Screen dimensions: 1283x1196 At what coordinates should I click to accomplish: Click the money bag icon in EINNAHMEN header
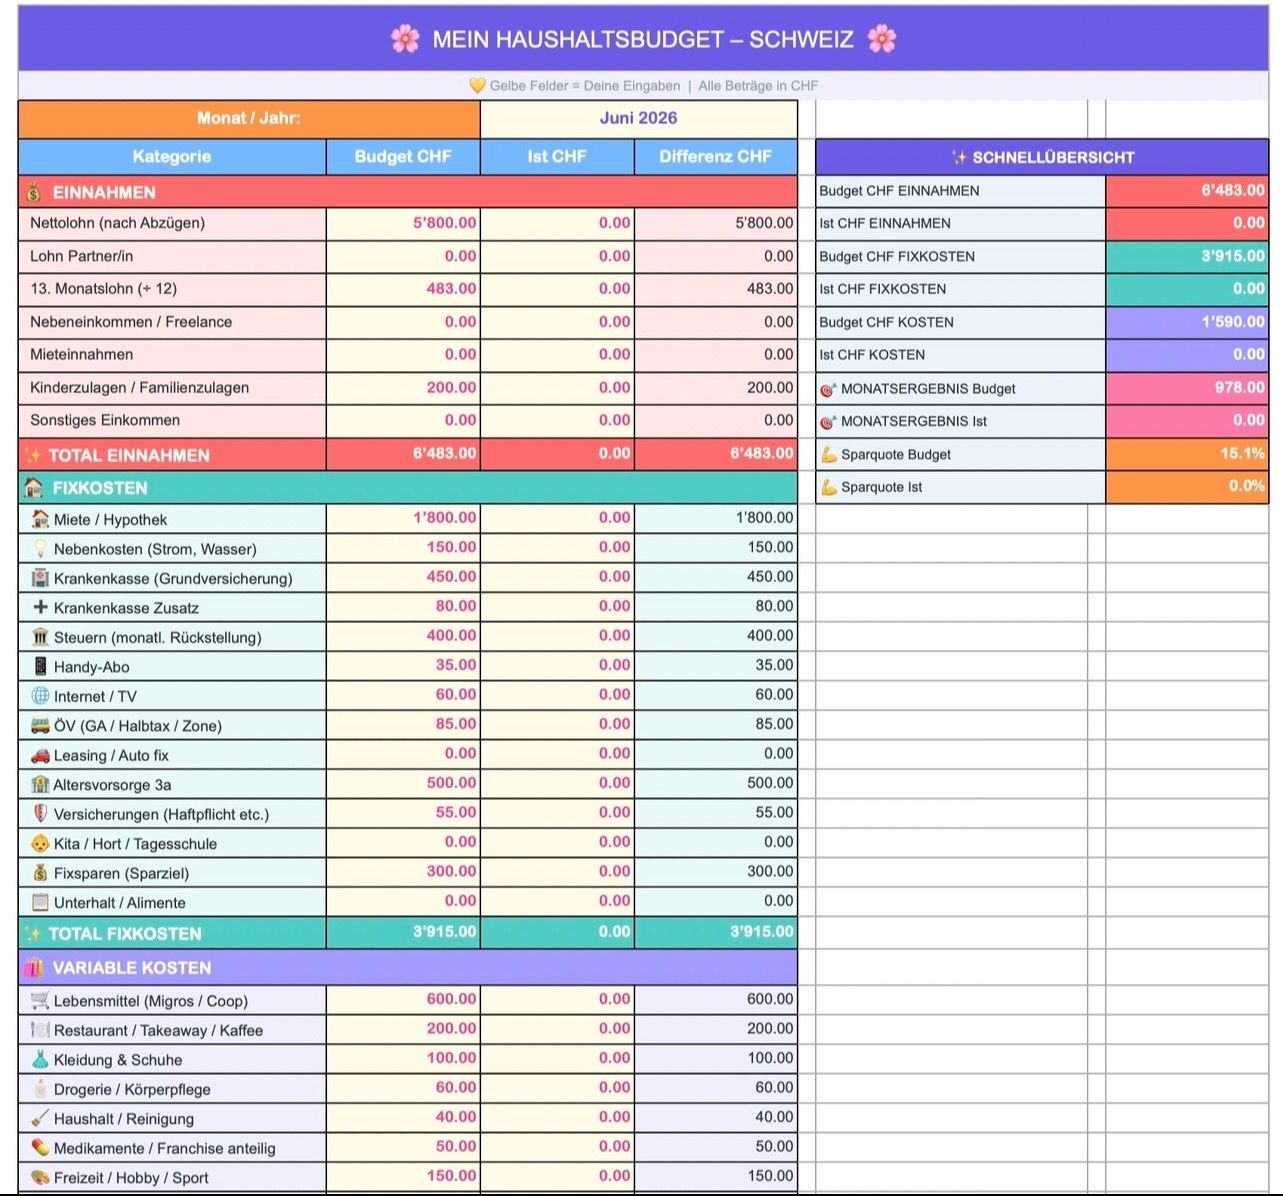tap(34, 192)
